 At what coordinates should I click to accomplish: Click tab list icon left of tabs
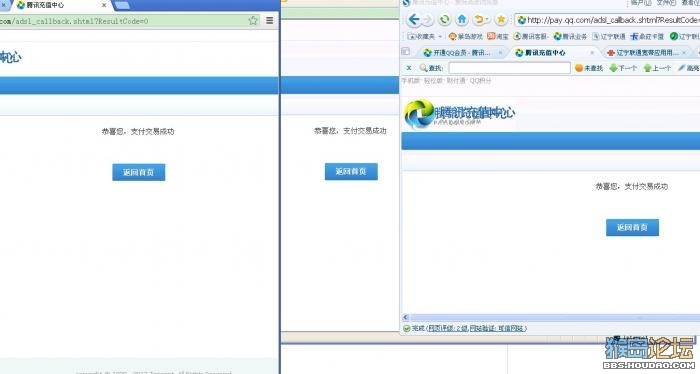pos(405,51)
